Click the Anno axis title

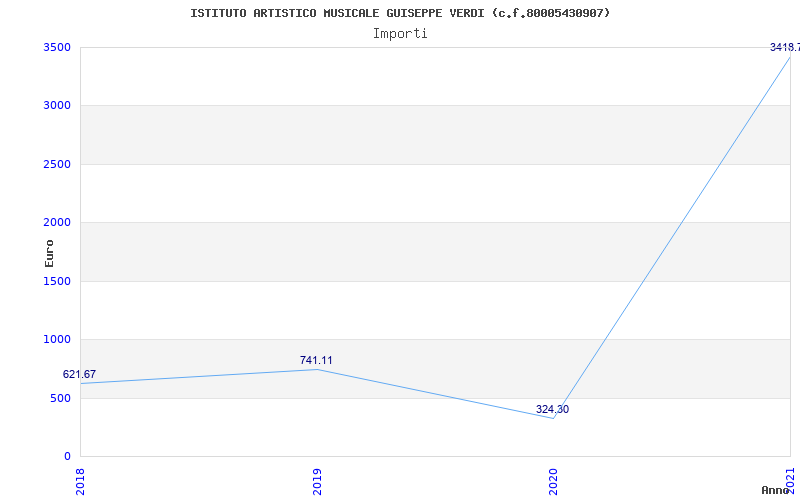click(x=775, y=490)
